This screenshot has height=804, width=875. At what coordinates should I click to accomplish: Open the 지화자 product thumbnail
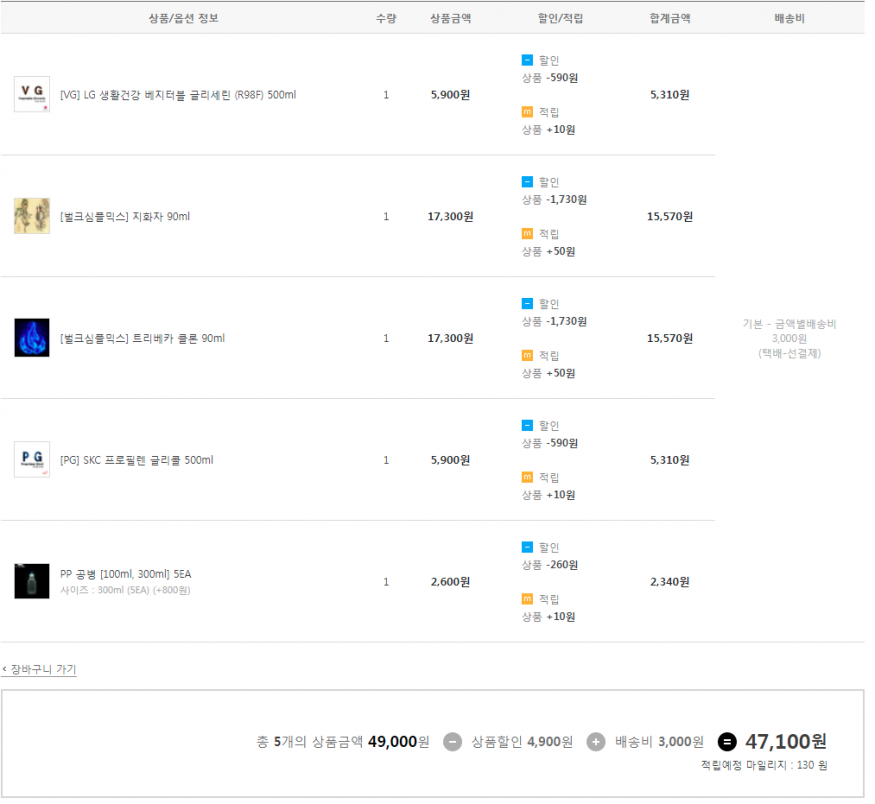click(32, 216)
